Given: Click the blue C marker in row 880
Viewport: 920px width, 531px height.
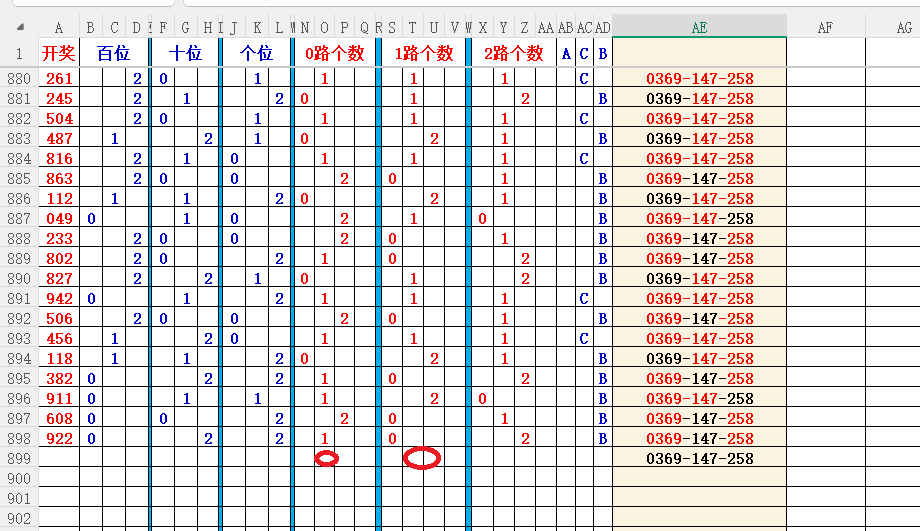Looking at the screenshot, I should tap(584, 78).
